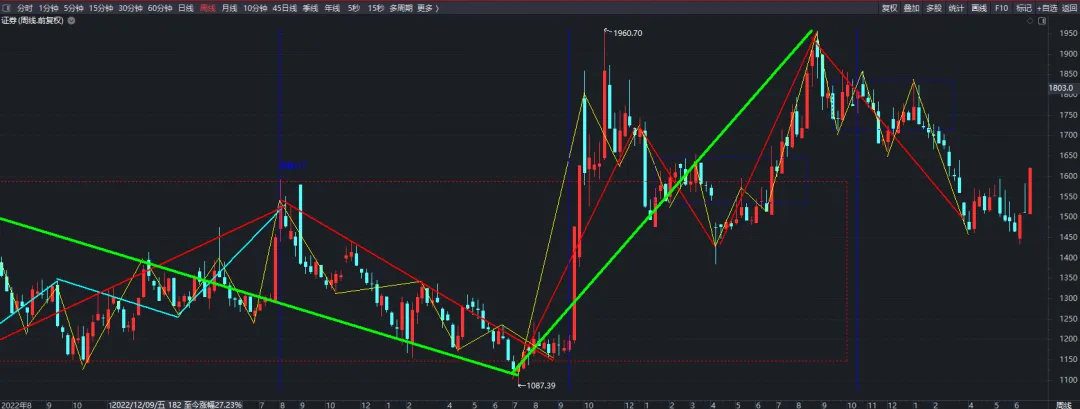Click the 复权 adjustment button
Image resolution: width=1080 pixels, height=409 pixels.
click(889, 8)
